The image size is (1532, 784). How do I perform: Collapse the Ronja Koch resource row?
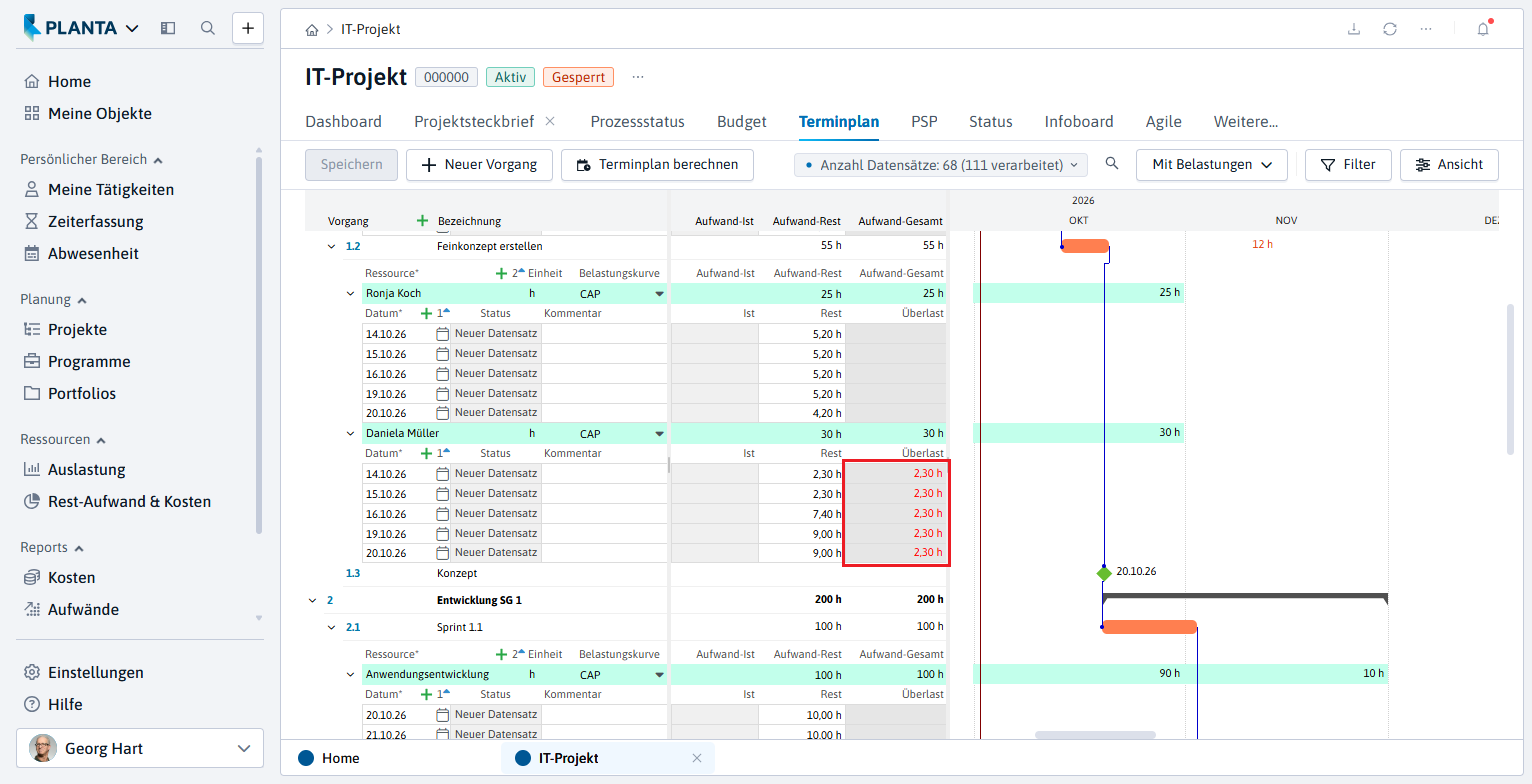(350, 294)
